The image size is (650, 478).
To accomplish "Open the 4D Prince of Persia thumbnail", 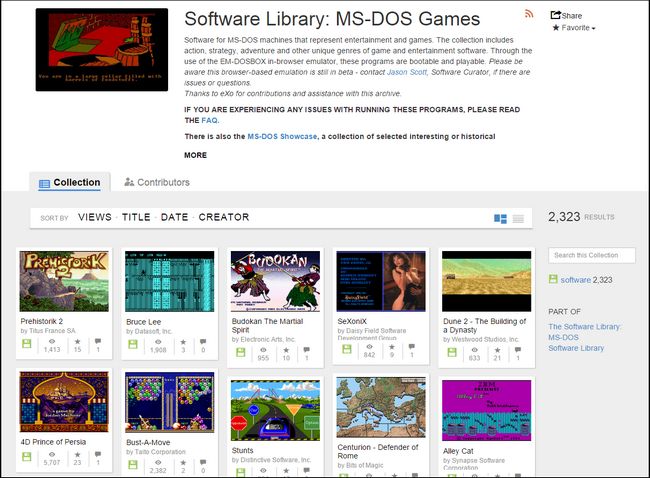I will [x=64, y=402].
